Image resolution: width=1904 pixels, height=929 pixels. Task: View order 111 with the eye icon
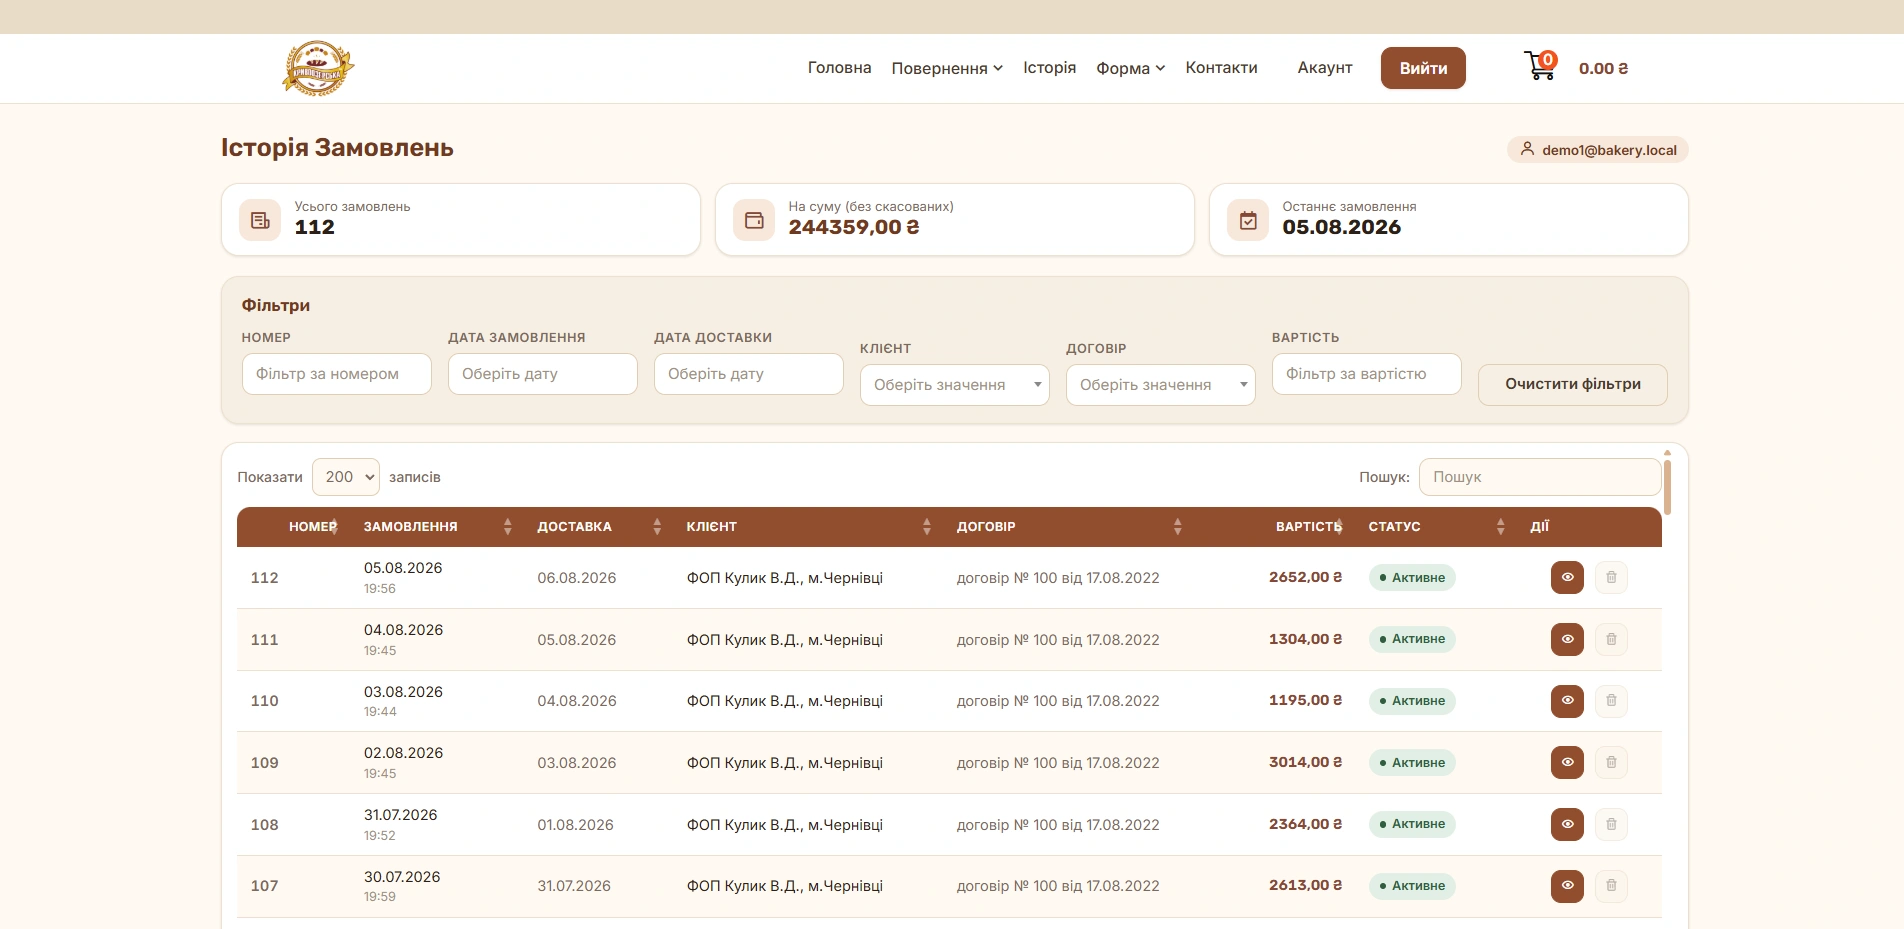(x=1567, y=639)
